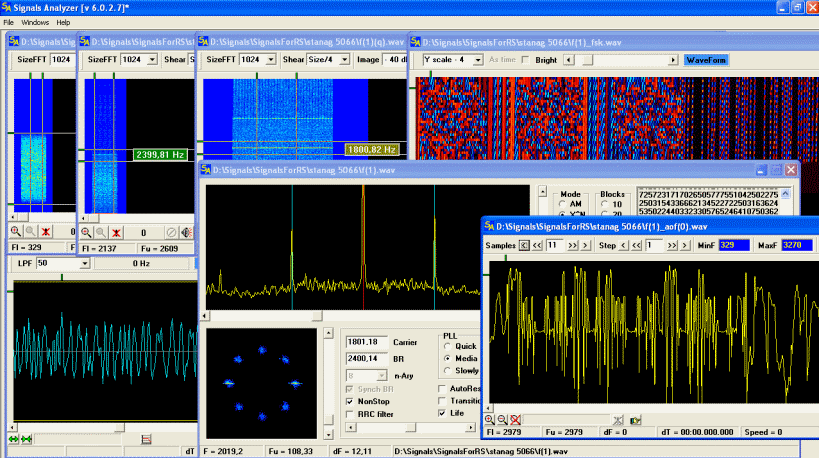Click the green check icon in the aof(0).wav window
This screenshot has width=819, height=458.
tap(634, 419)
